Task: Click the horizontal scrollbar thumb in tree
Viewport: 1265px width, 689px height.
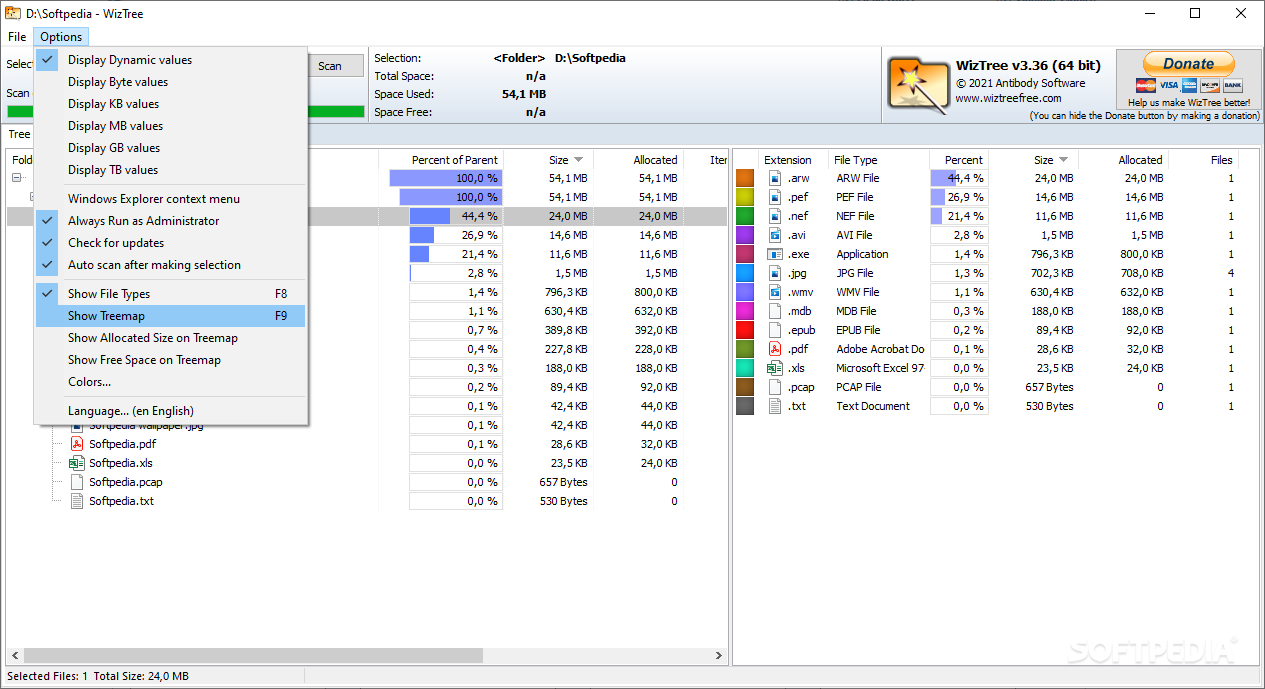Action: coord(251,656)
